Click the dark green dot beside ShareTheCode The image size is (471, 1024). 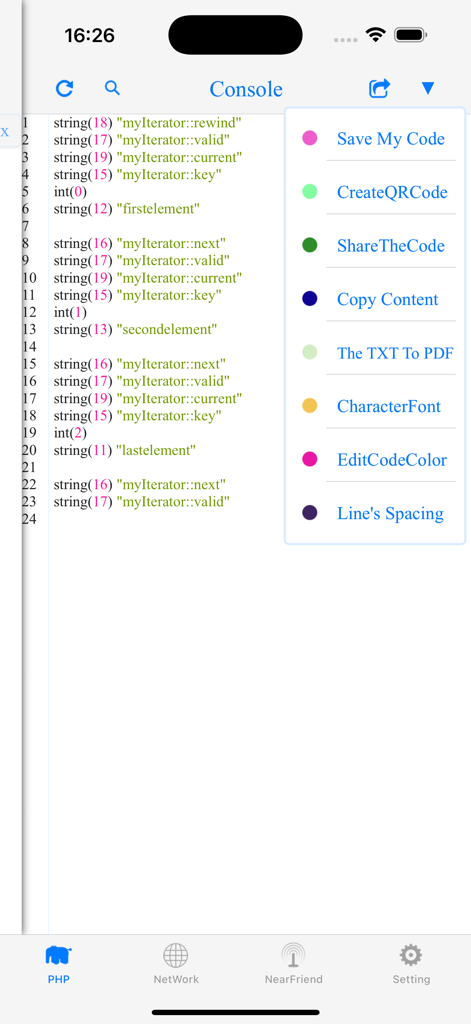click(x=310, y=245)
